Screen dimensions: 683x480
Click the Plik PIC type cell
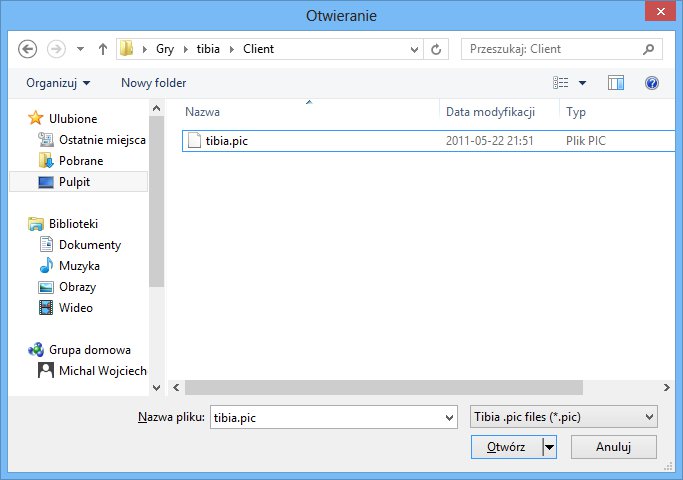pyautogui.click(x=585, y=141)
